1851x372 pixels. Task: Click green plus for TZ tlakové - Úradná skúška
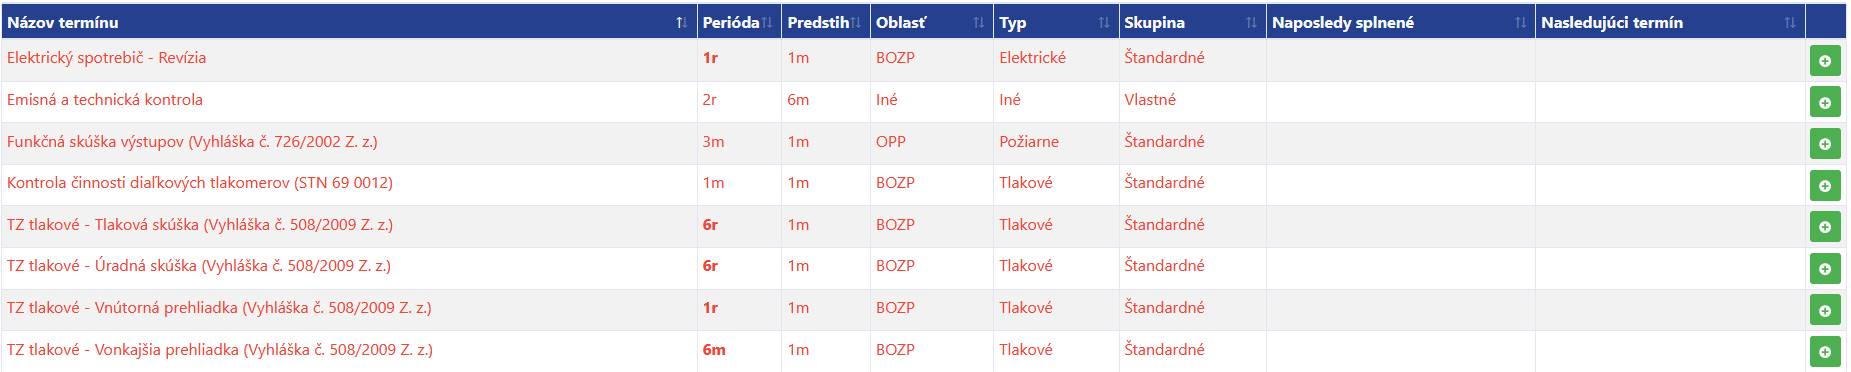[x=1825, y=269]
